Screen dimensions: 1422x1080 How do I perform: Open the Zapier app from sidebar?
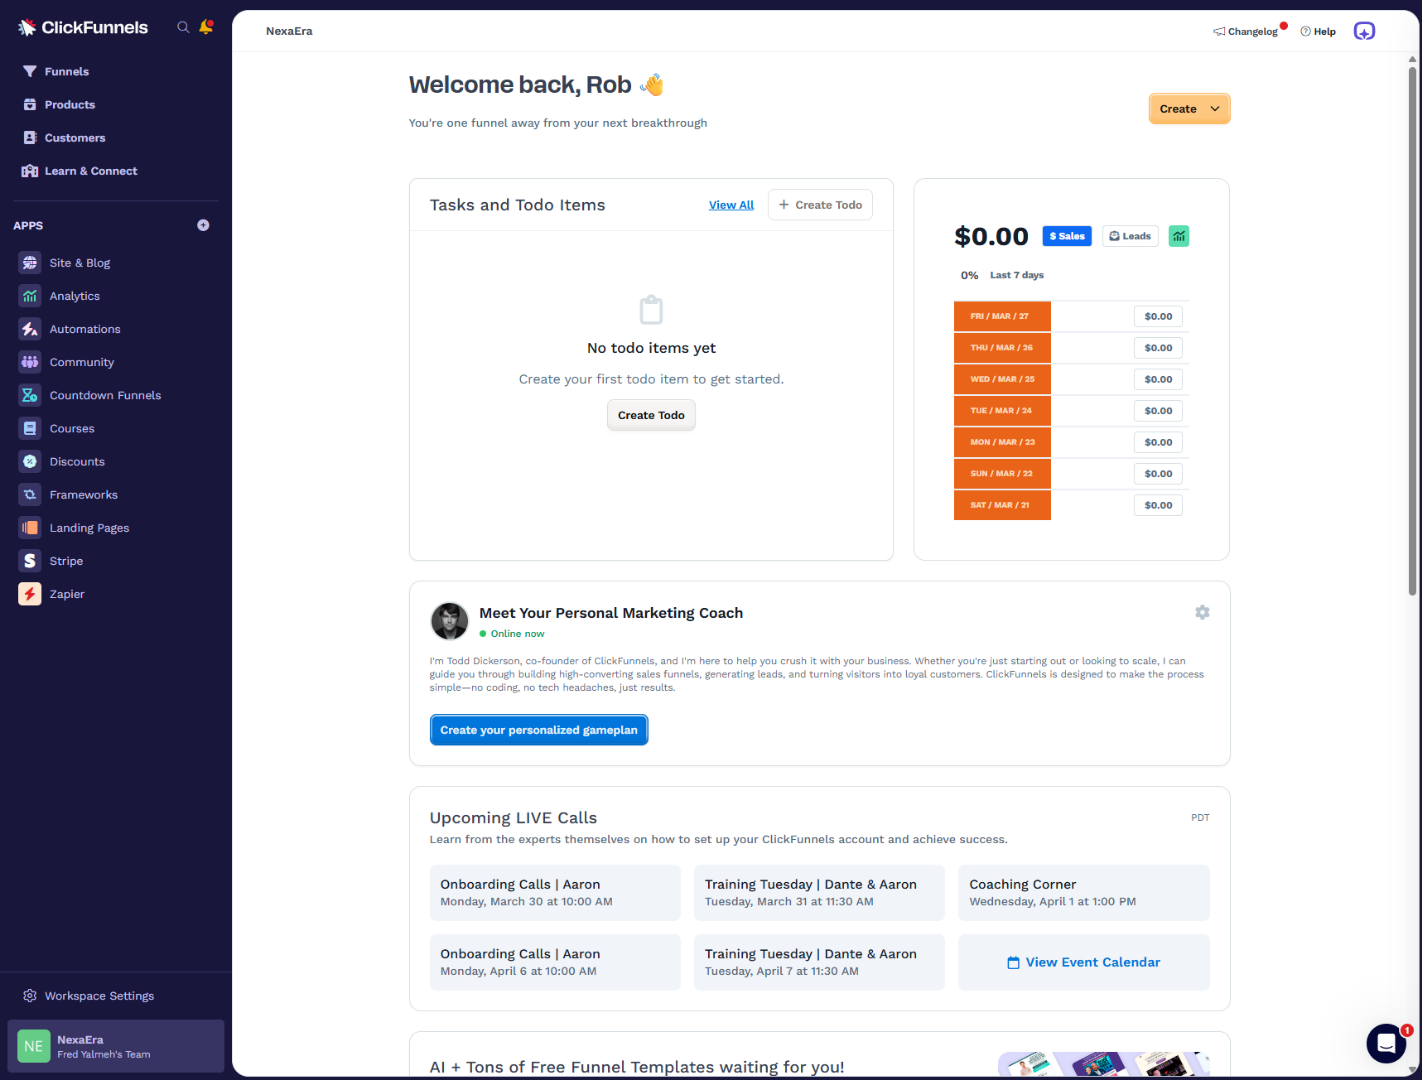click(66, 593)
